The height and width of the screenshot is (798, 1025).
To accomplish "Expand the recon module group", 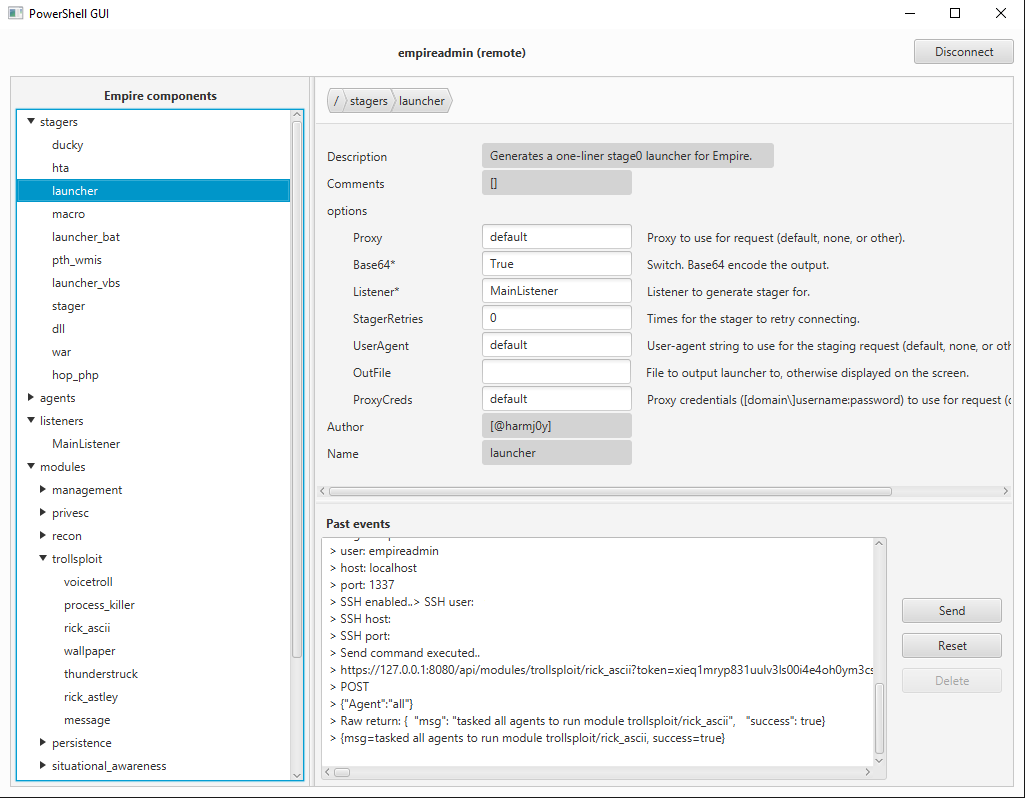I will 42,535.
